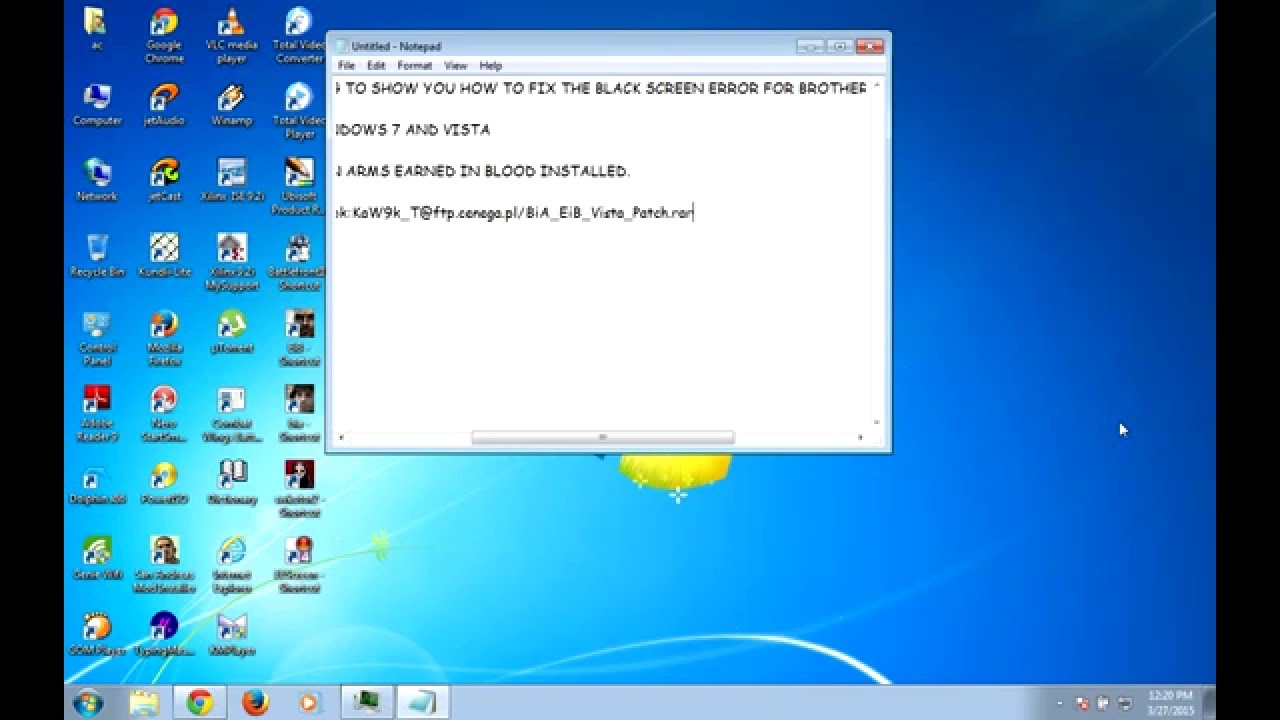
Task: Open Notepad Help menu
Action: (x=490, y=66)
